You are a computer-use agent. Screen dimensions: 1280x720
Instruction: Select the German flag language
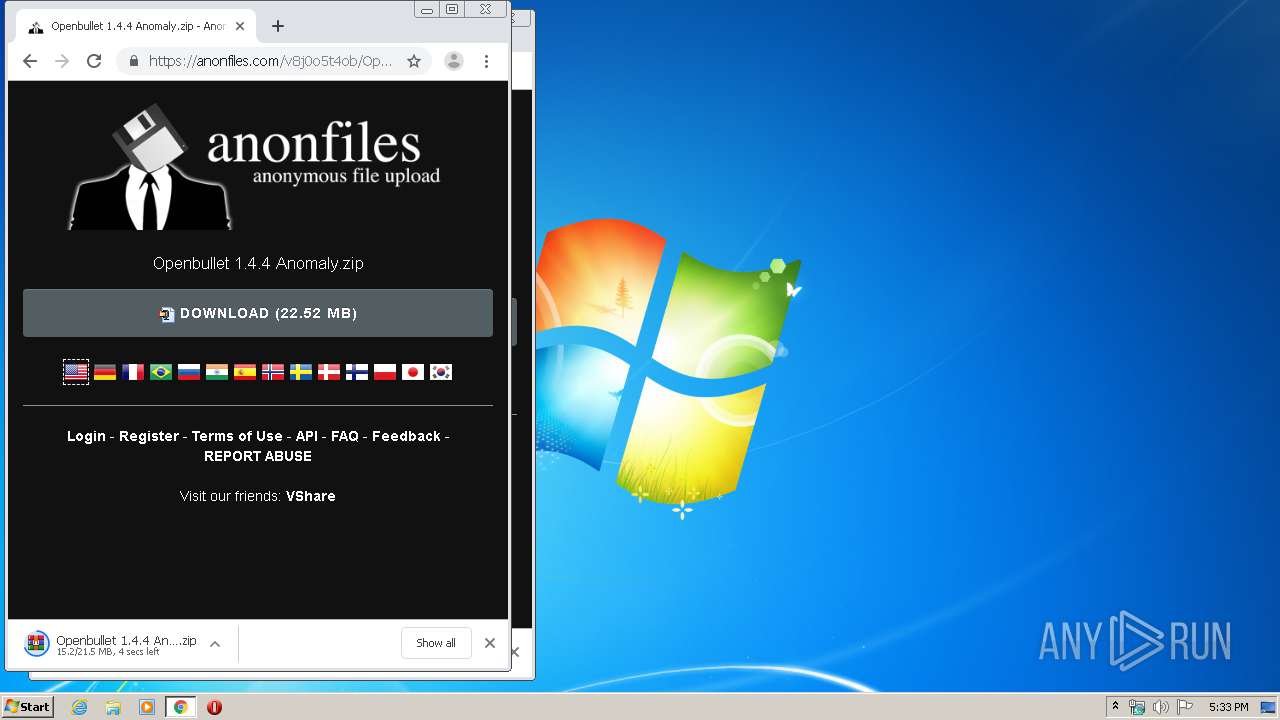tap(105, 372)
